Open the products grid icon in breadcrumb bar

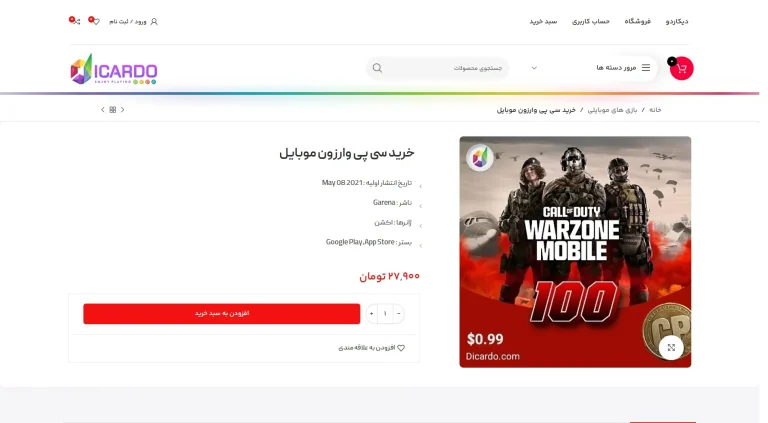click(x=113, y=110)
